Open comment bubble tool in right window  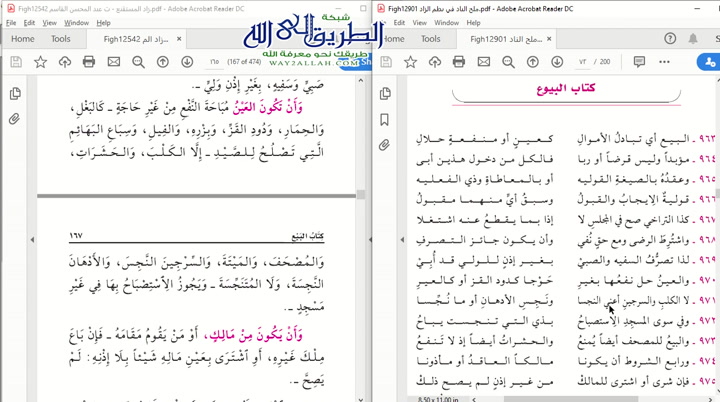(x=639, y=62)
